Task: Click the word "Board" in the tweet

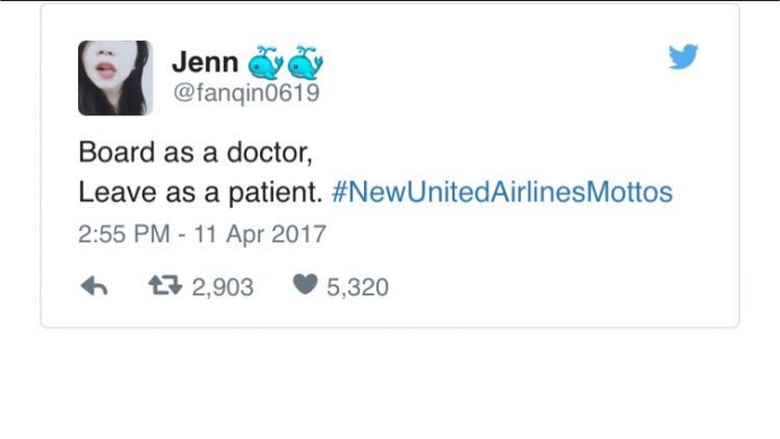Action: point(111,154)
